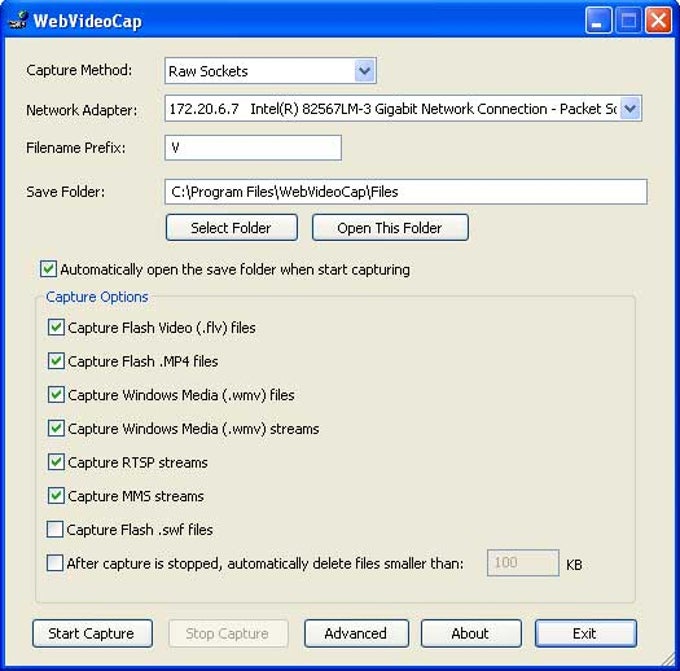Click the file size KB field
Image resolution: width=680 pixels, height=671 pixels.
coord(523,563)
